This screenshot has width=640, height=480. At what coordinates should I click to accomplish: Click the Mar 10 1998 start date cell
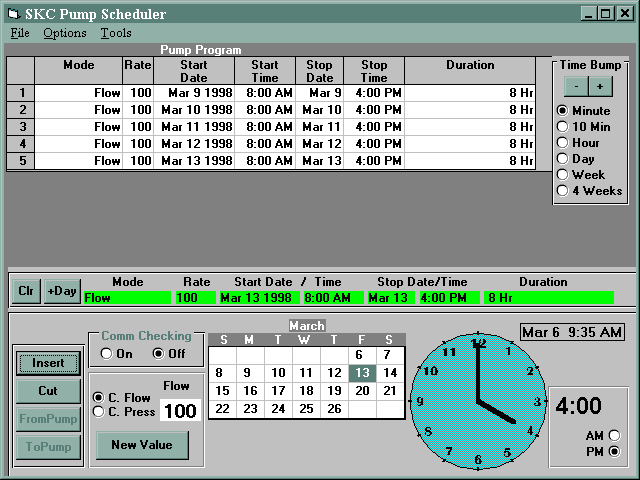point(194,110)
